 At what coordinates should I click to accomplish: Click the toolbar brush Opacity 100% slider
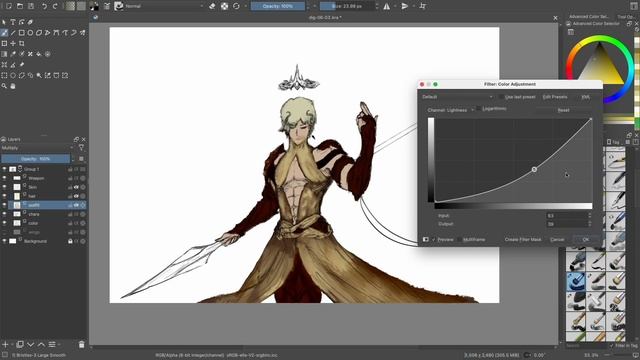coord(278,6)
